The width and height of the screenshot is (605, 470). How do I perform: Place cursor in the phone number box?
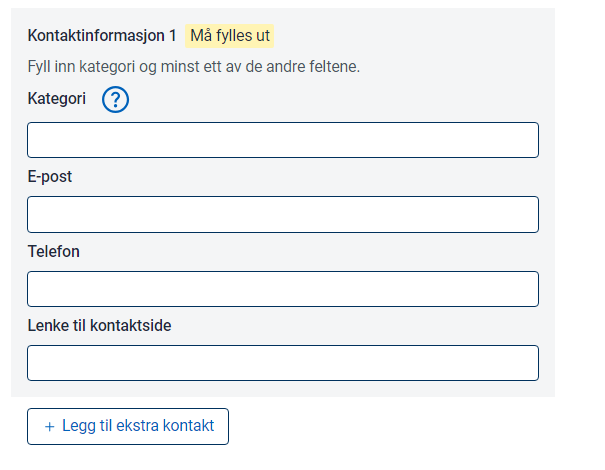pyautogui.click(x=282, y=288)
